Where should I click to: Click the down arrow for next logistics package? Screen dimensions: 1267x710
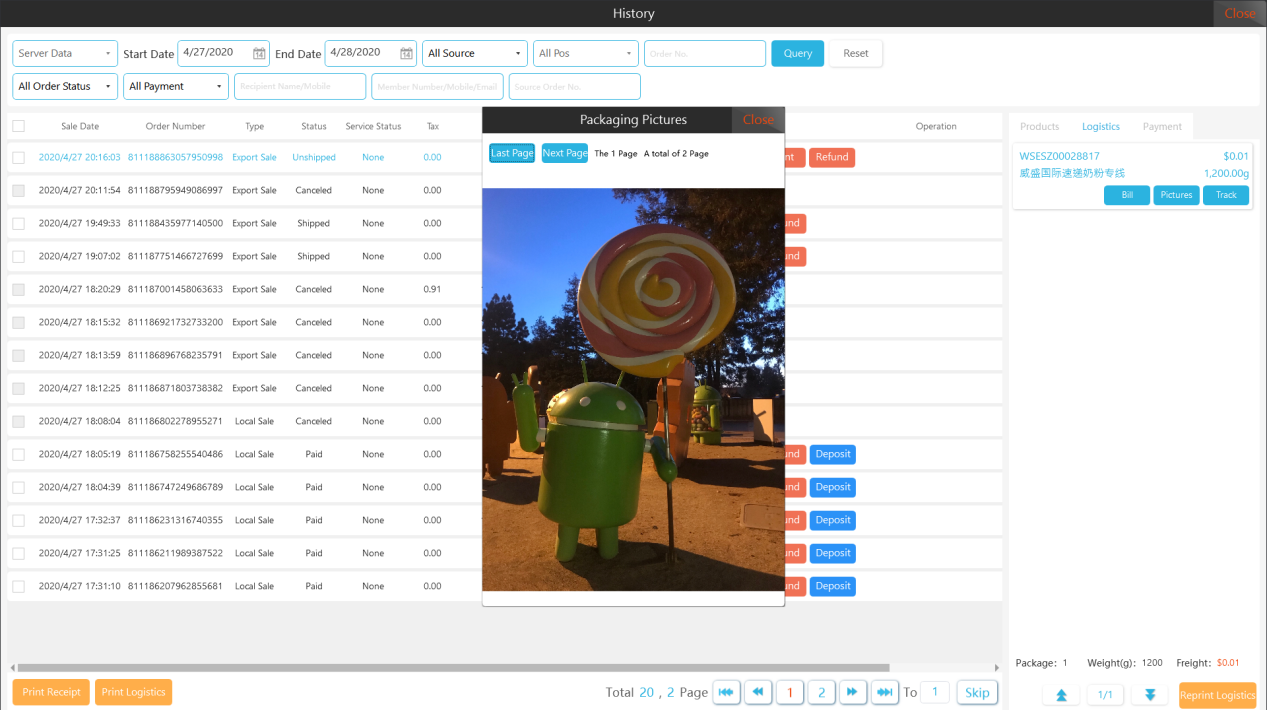pyautogui.click(x=1150, y=695)
